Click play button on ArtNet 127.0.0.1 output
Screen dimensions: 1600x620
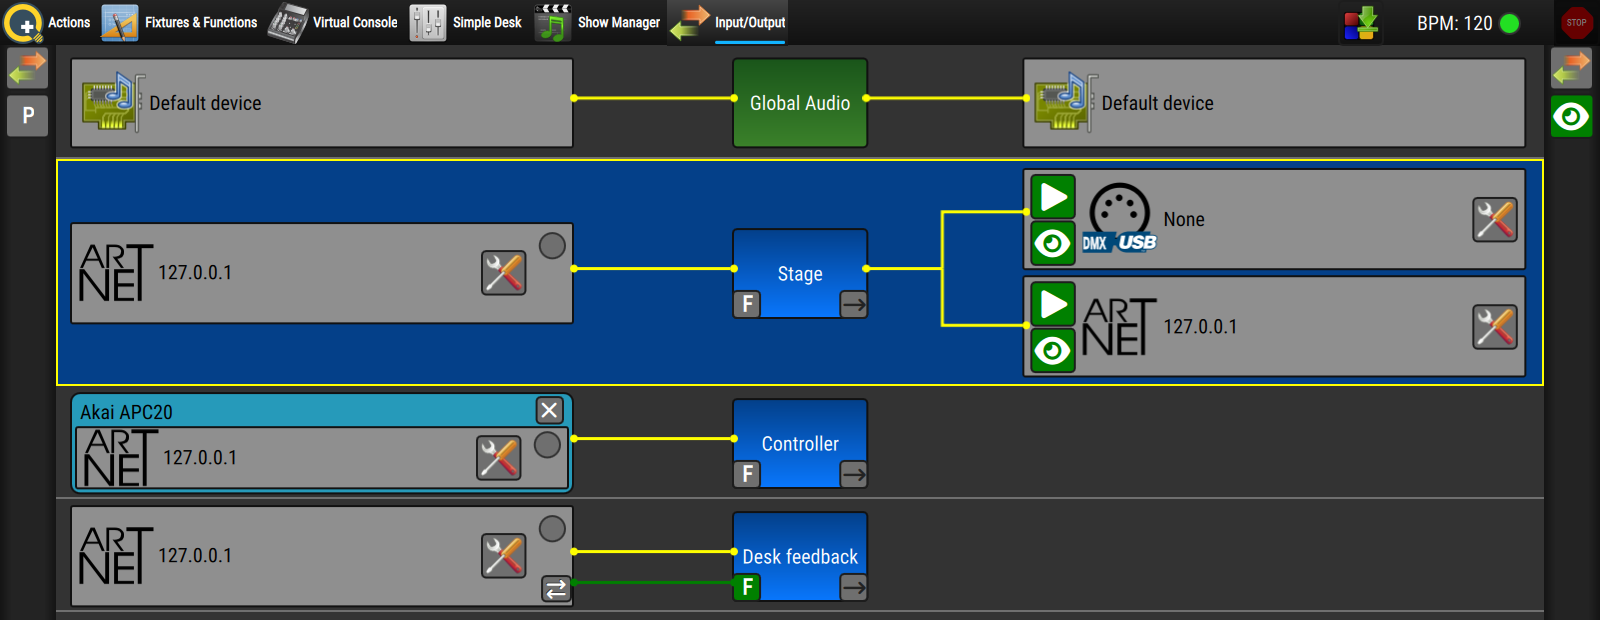tap(1053, 304)
